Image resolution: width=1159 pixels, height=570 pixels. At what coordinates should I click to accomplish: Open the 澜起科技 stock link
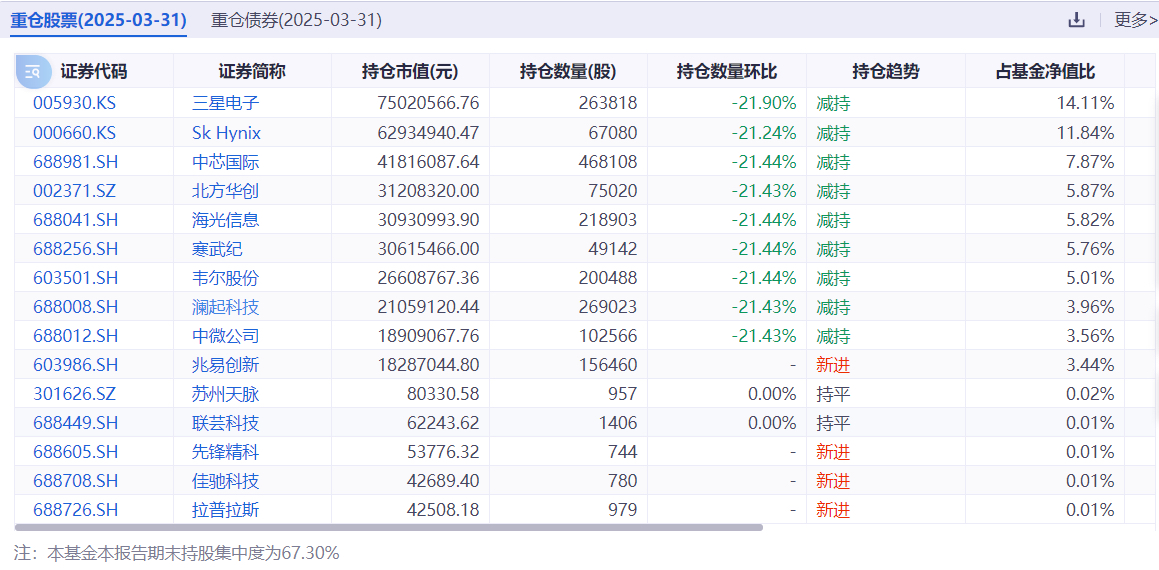(225, 307)
